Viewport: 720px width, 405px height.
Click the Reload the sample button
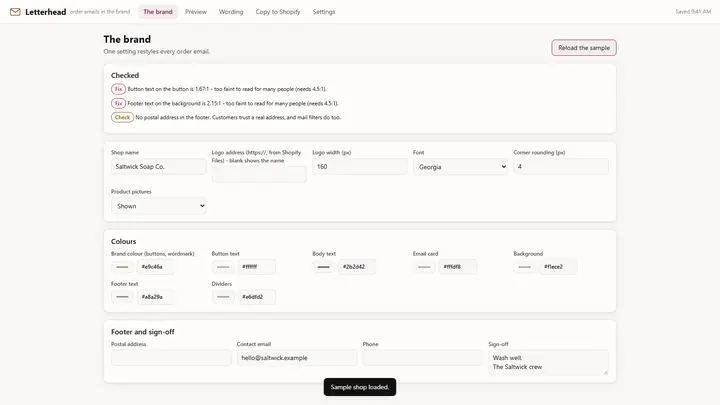(x=584, y=48)
